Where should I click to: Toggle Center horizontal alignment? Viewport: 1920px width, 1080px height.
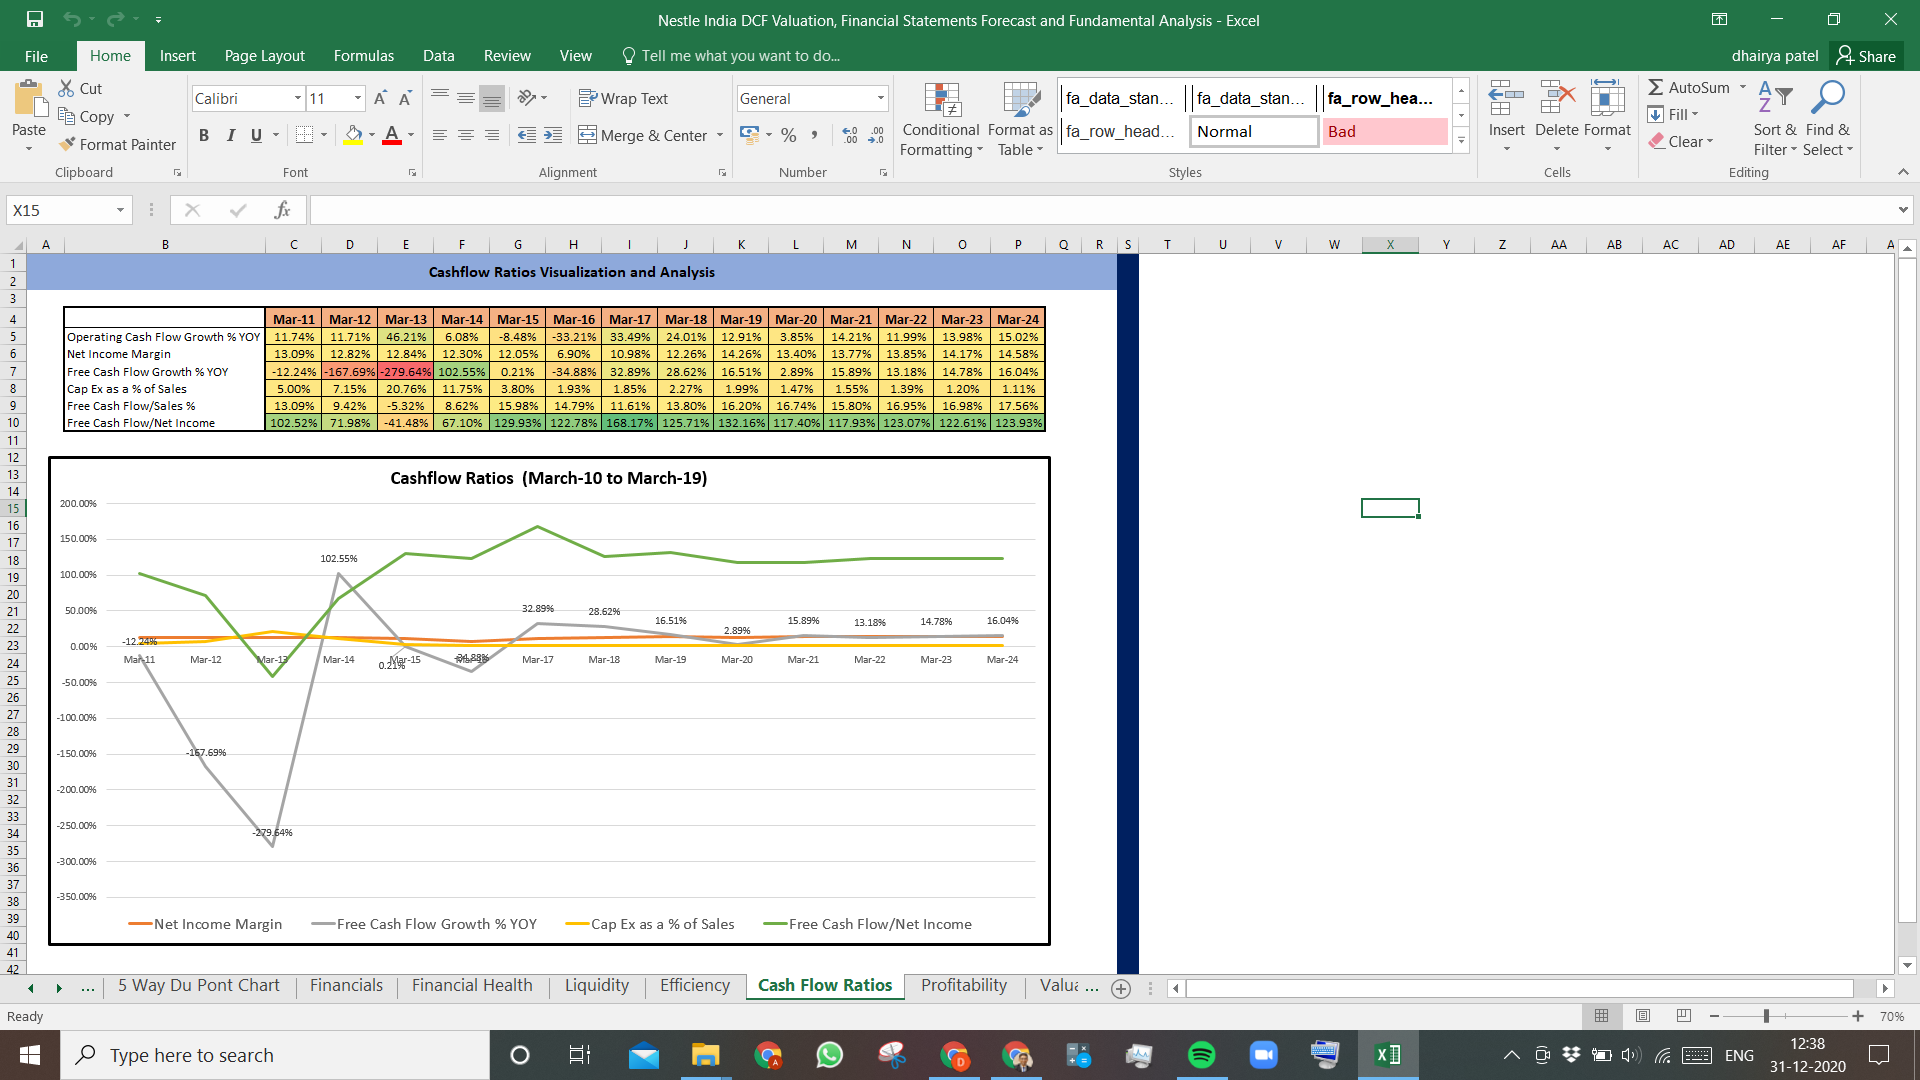click(466, 135)
